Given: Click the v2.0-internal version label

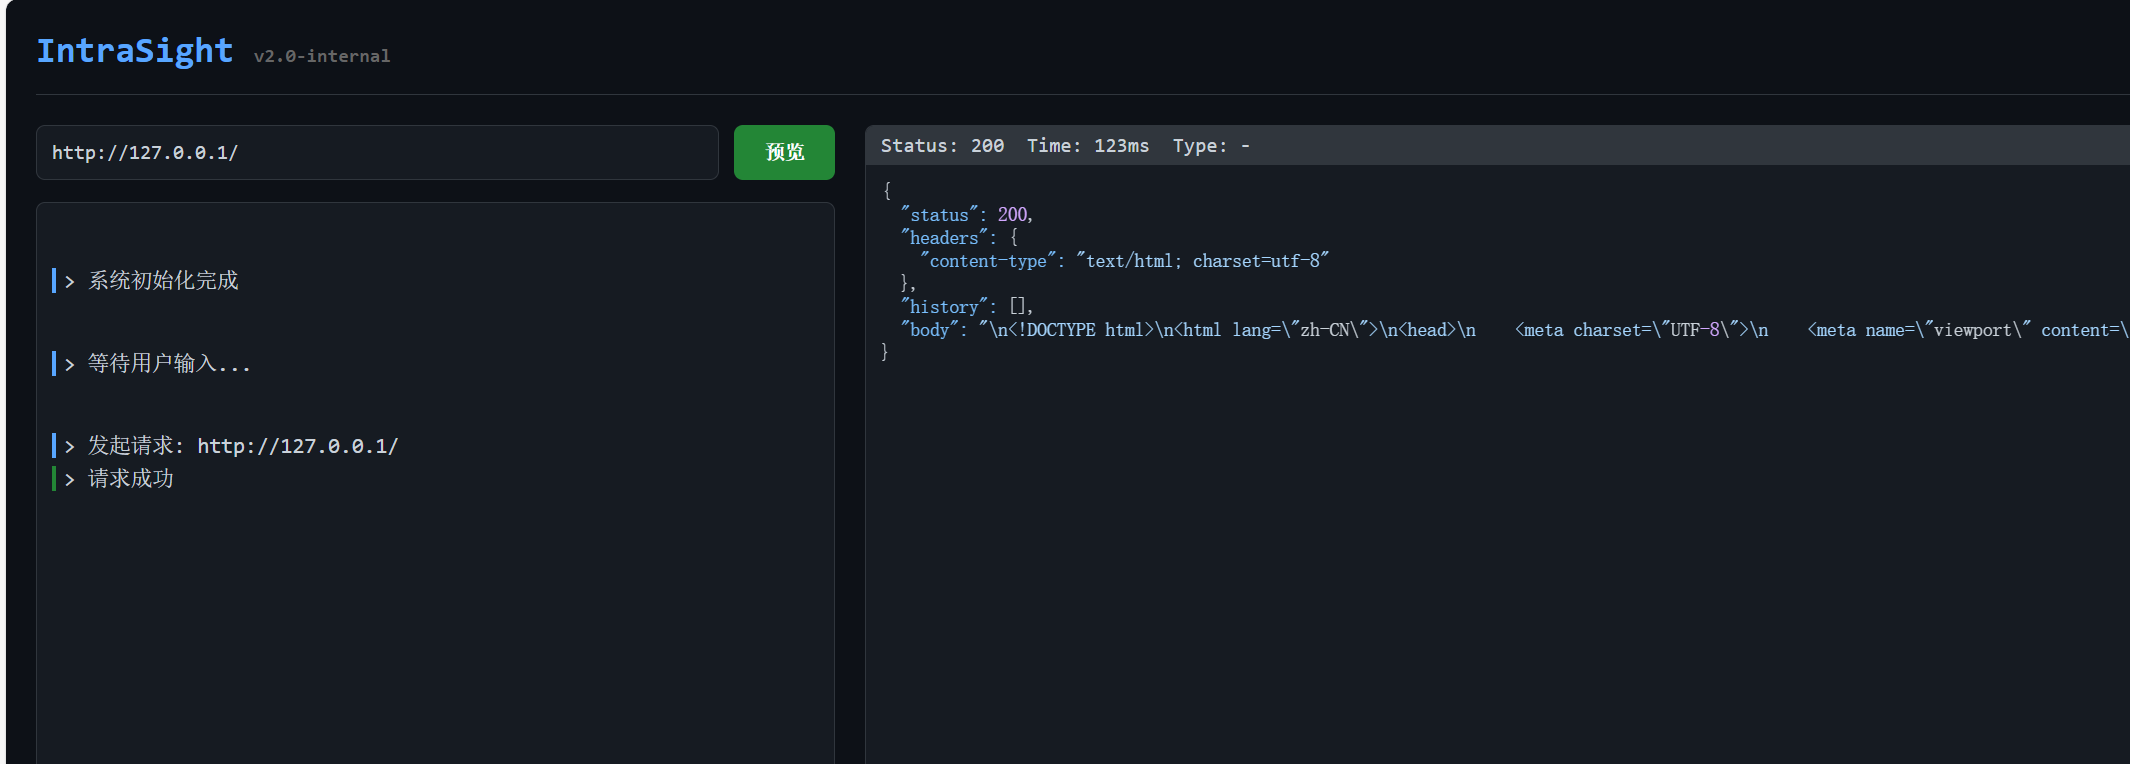Looking at the screenshot, I should (x=321, y=56).
